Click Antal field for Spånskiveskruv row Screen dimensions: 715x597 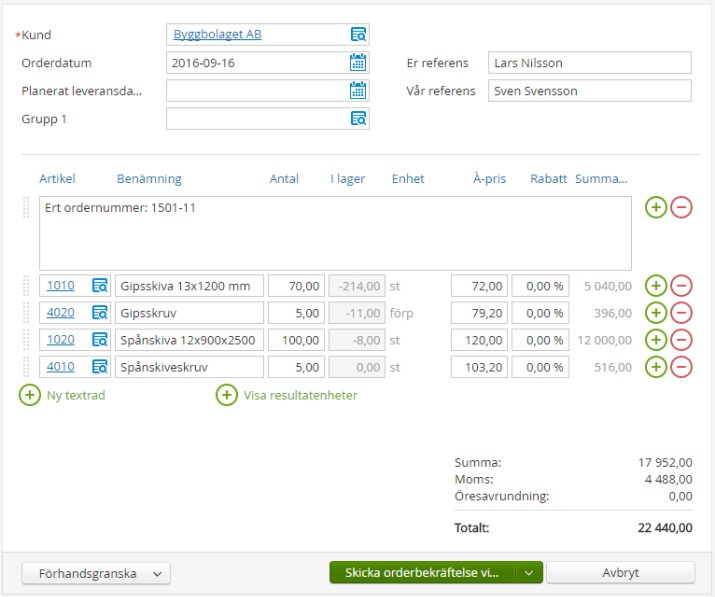[296, 367]
